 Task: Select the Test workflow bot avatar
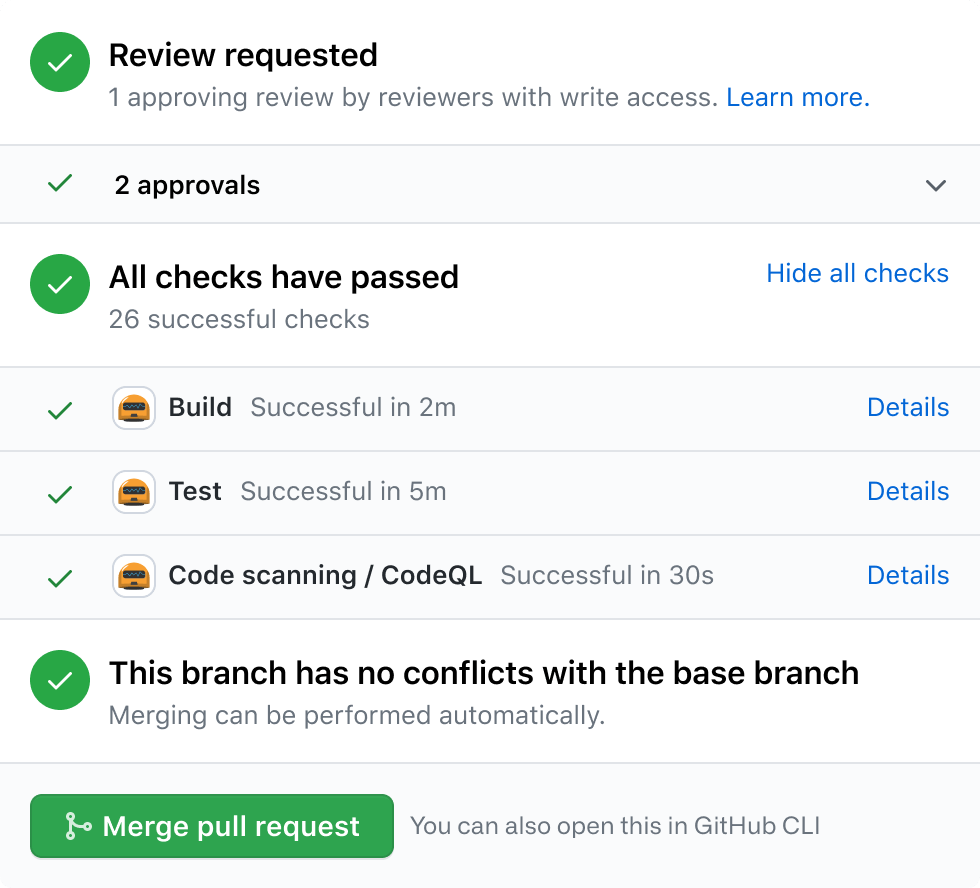click(134, 492)
